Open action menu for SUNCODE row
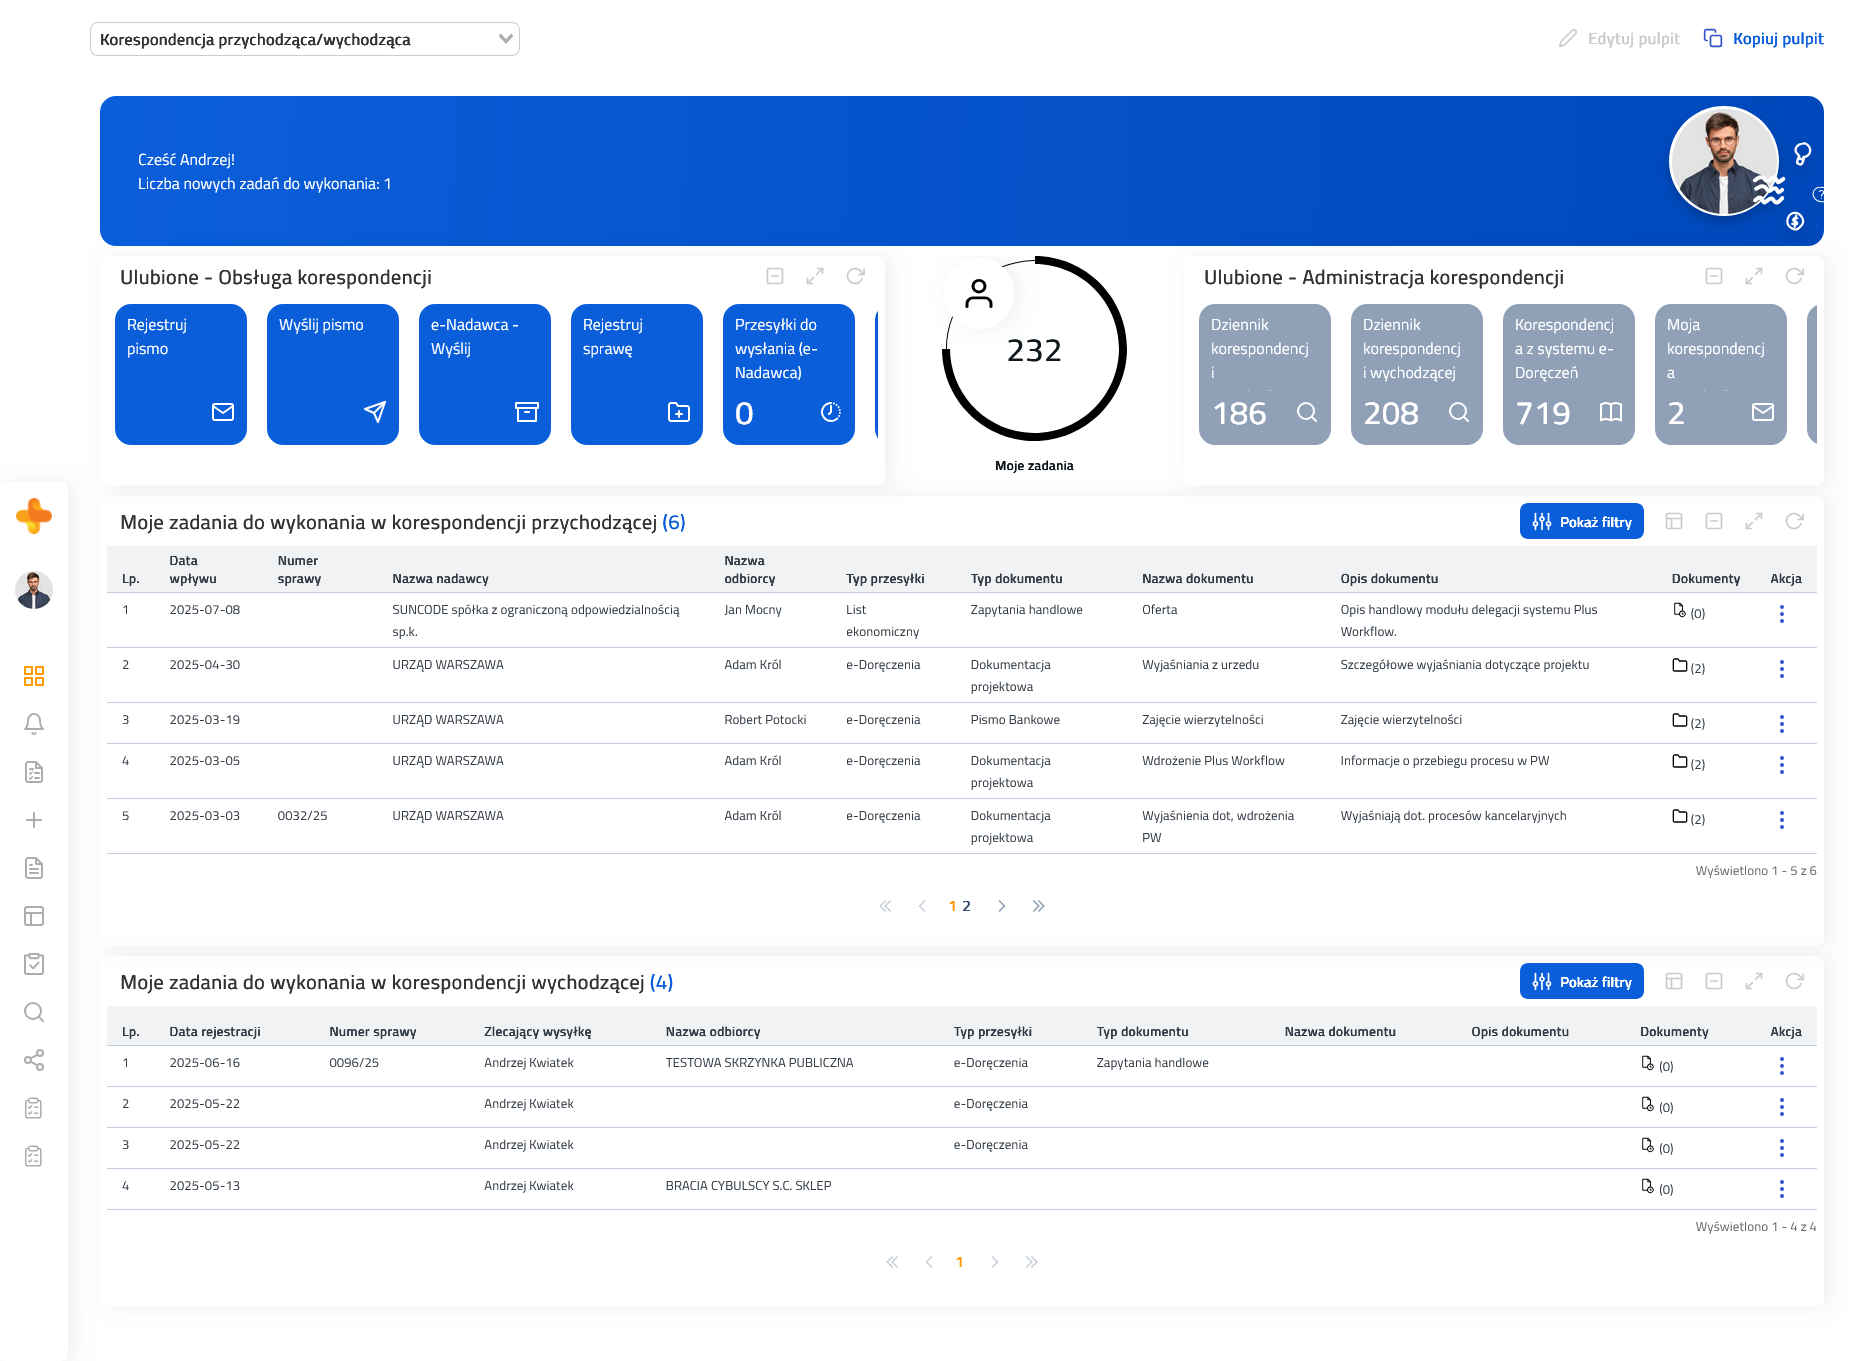This screenshot has height=1361, width=1856. (1782, 614)
